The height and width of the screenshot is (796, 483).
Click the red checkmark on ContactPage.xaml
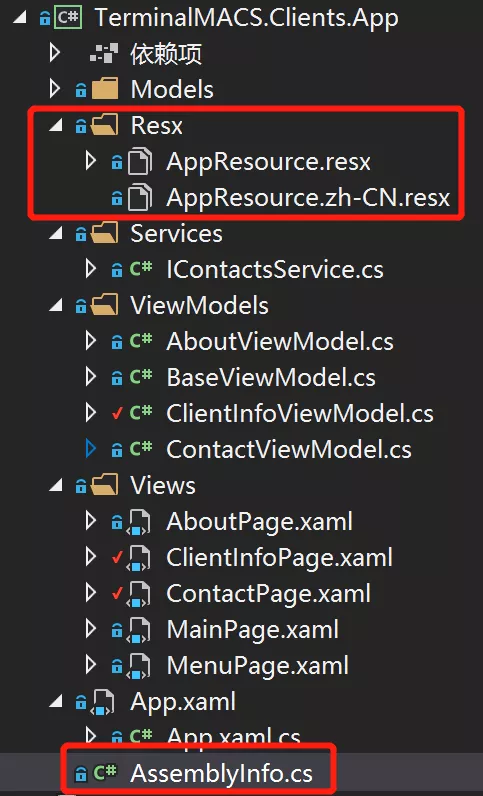117,593
